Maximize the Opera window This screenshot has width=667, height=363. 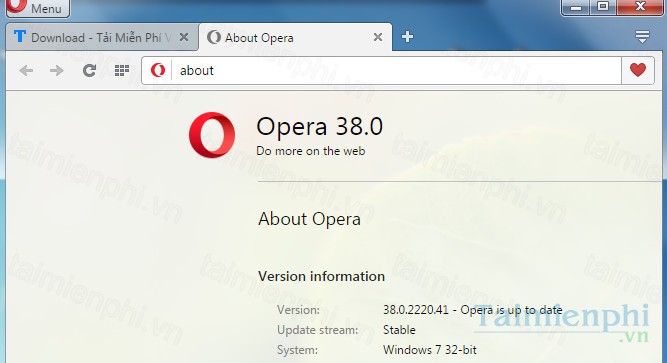[603, 6]
